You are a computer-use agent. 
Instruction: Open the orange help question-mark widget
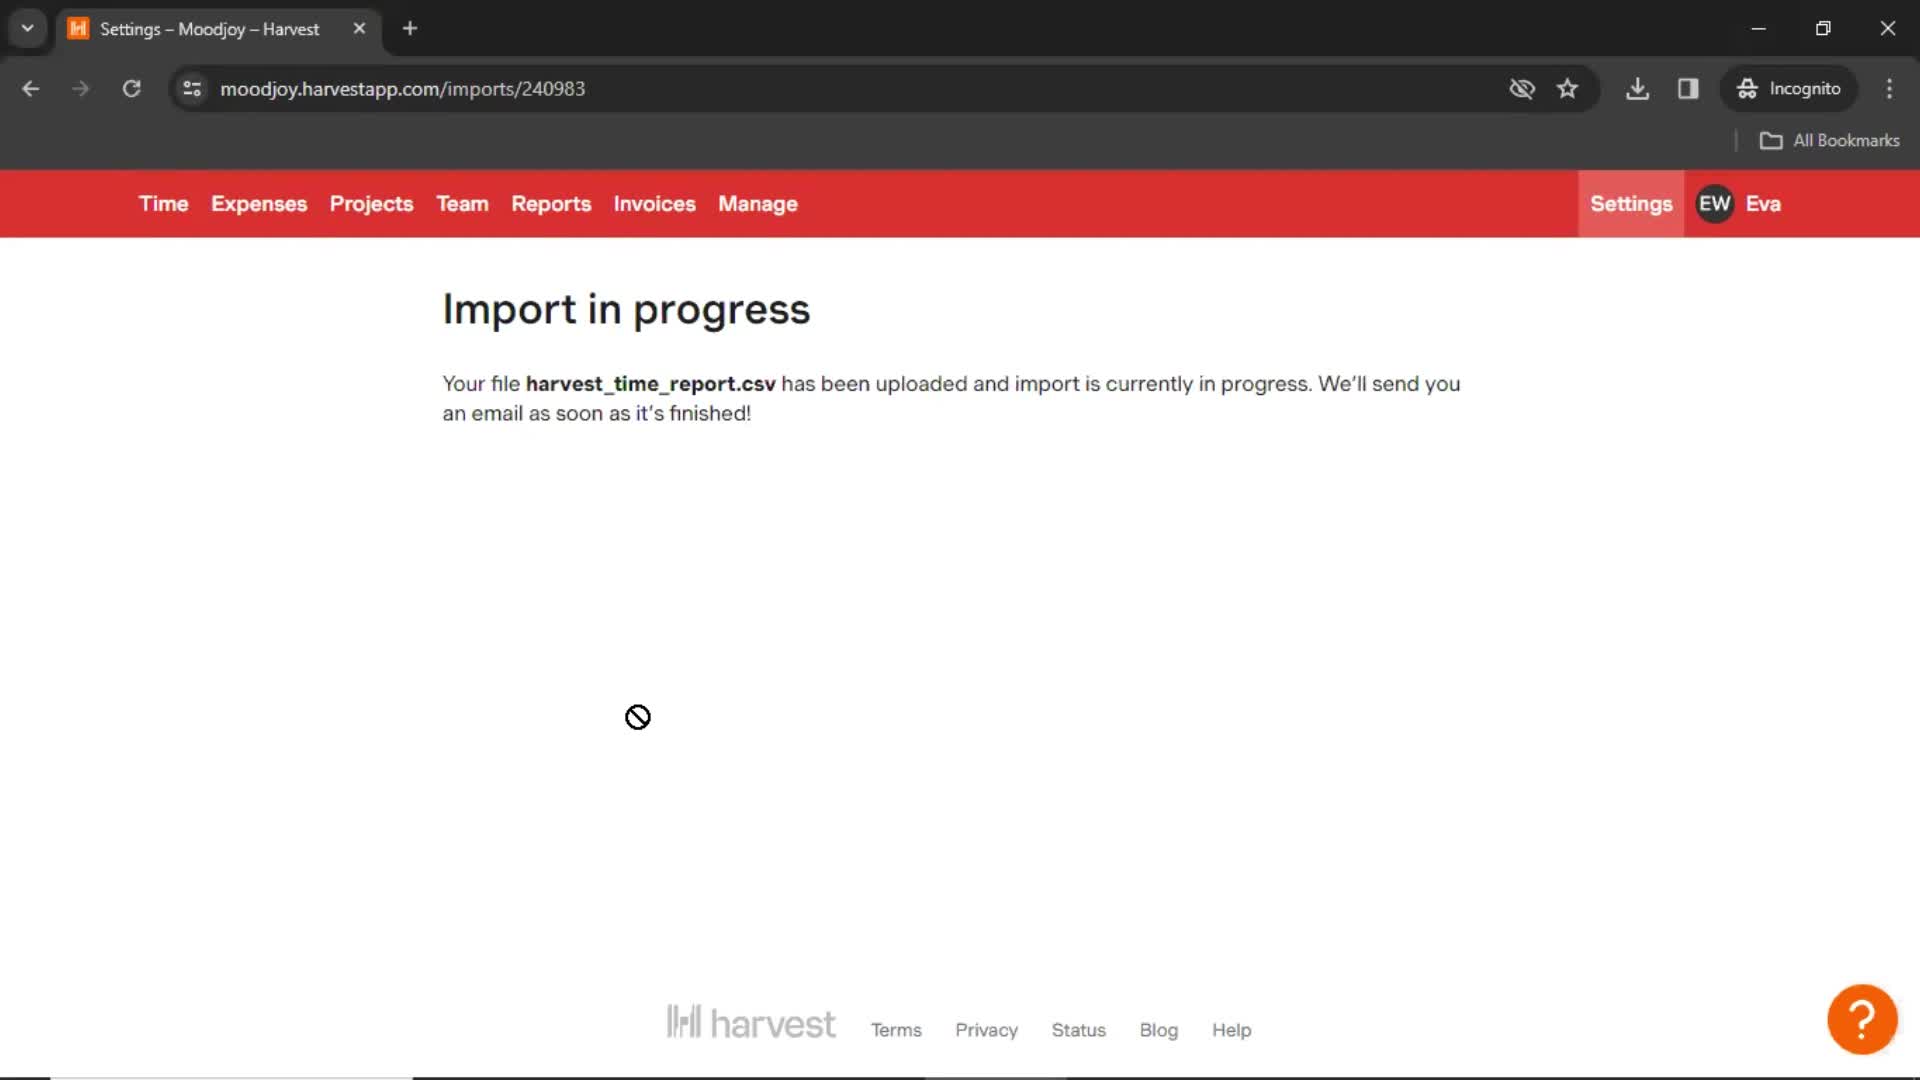[1862, 1020]
